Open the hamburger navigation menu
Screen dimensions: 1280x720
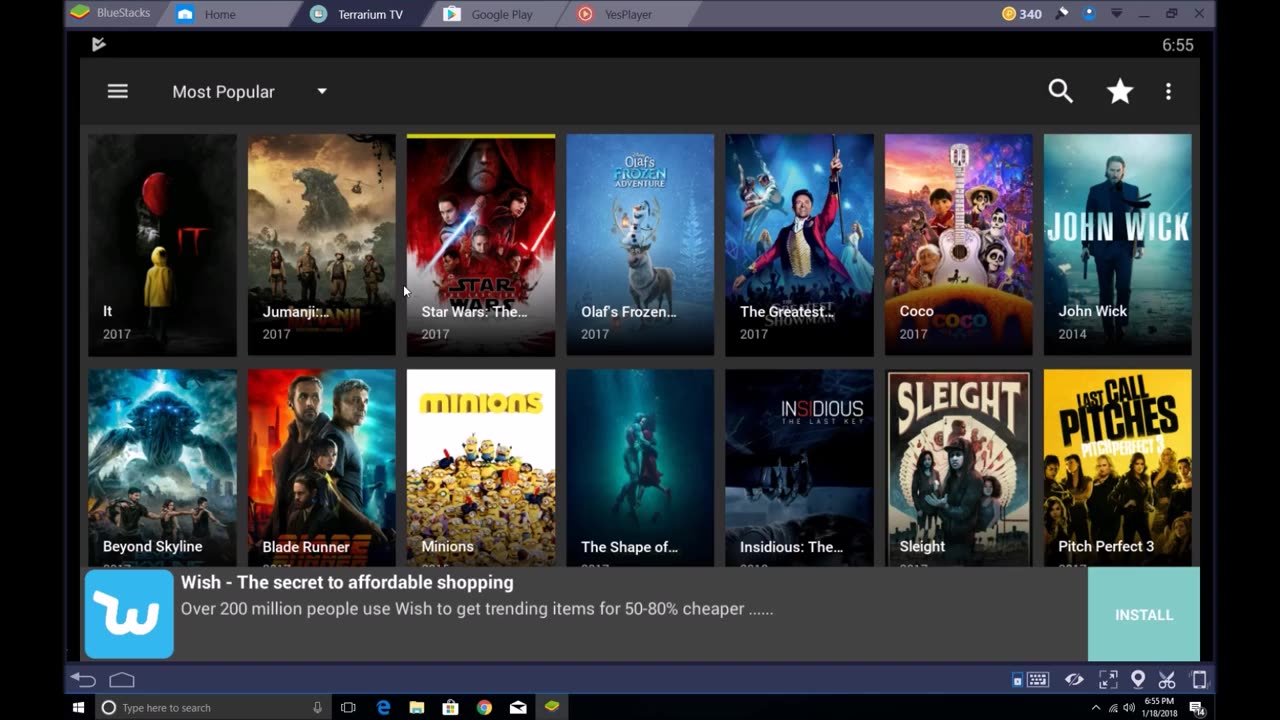[x=118, y=91]
